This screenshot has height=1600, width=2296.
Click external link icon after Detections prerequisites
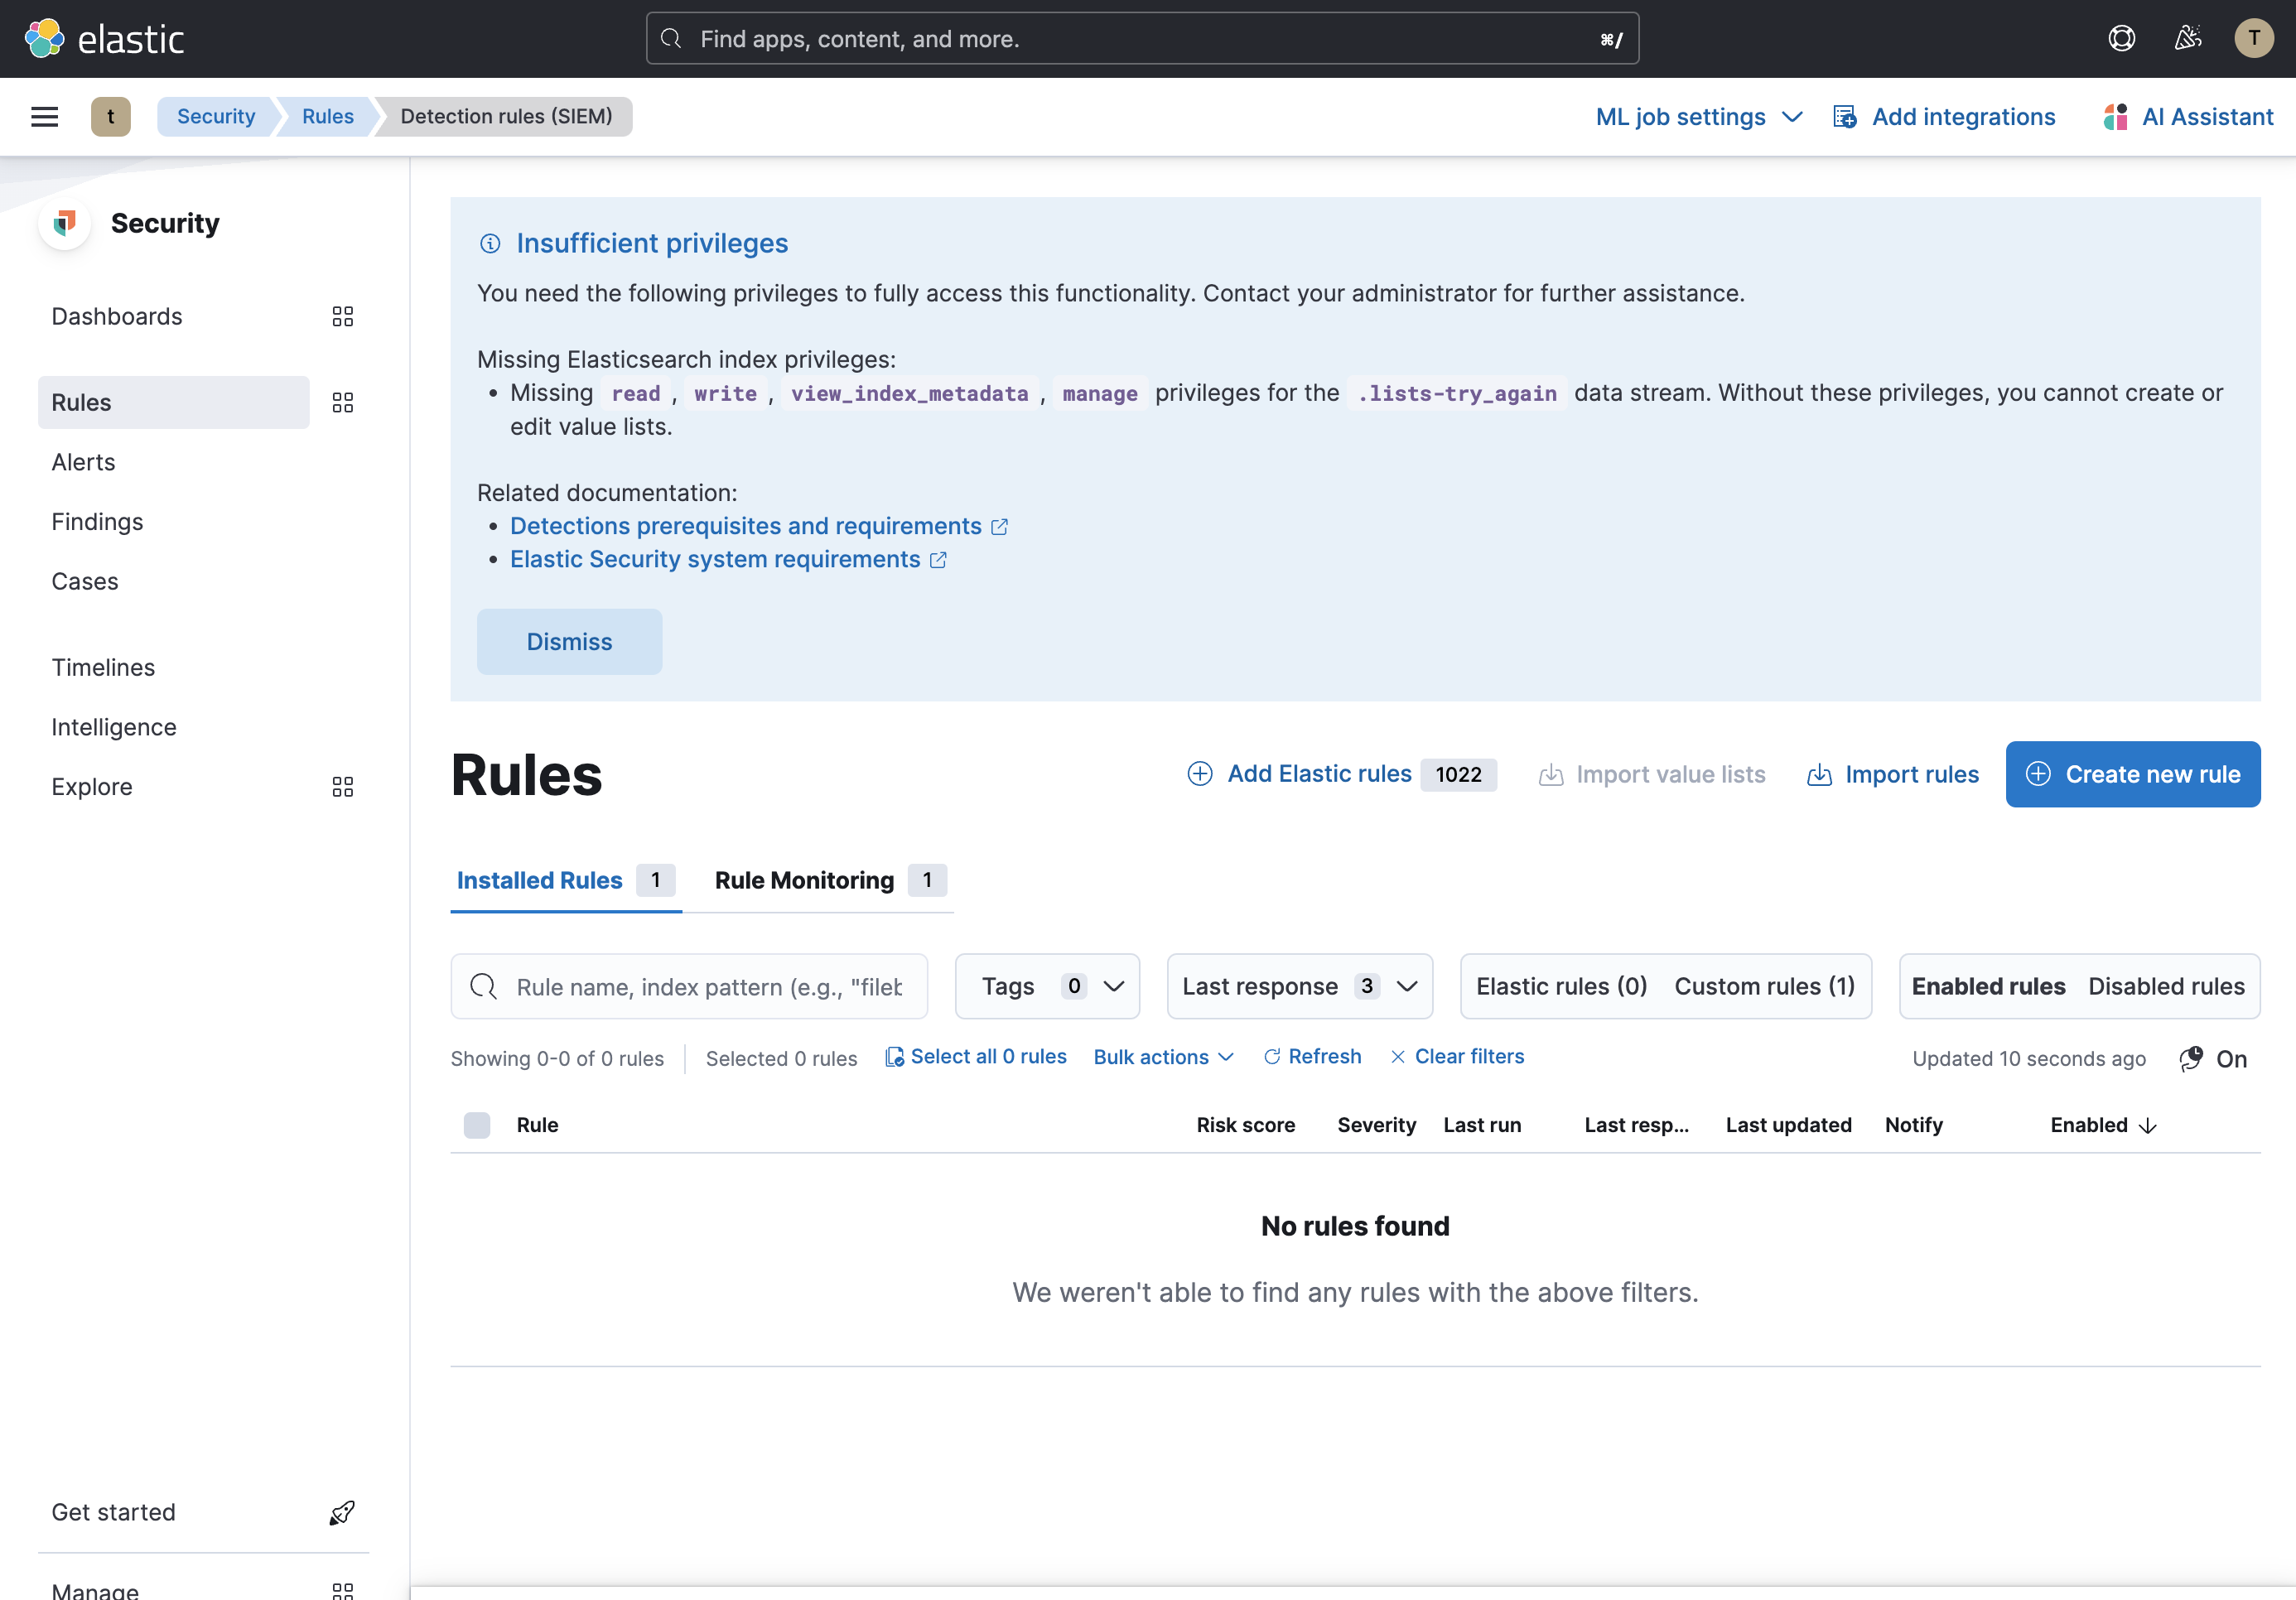click(x=999, y=527)
